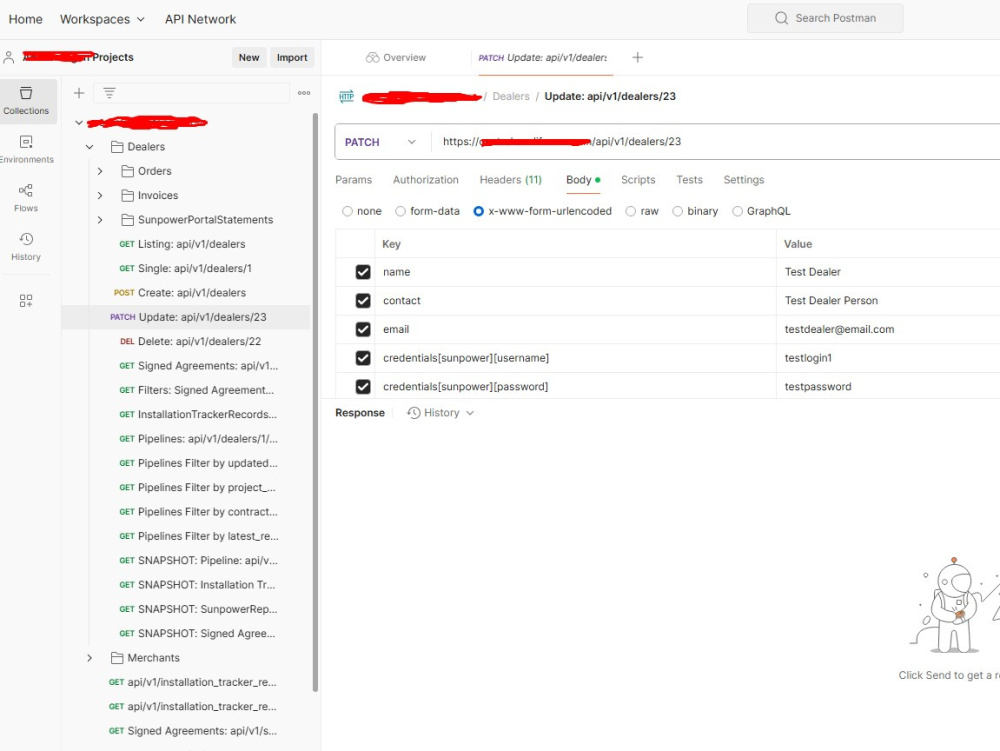Expand the Invoices folder chevron
The height and width of the screenshot is (751, 1000).
click(100, 195)
